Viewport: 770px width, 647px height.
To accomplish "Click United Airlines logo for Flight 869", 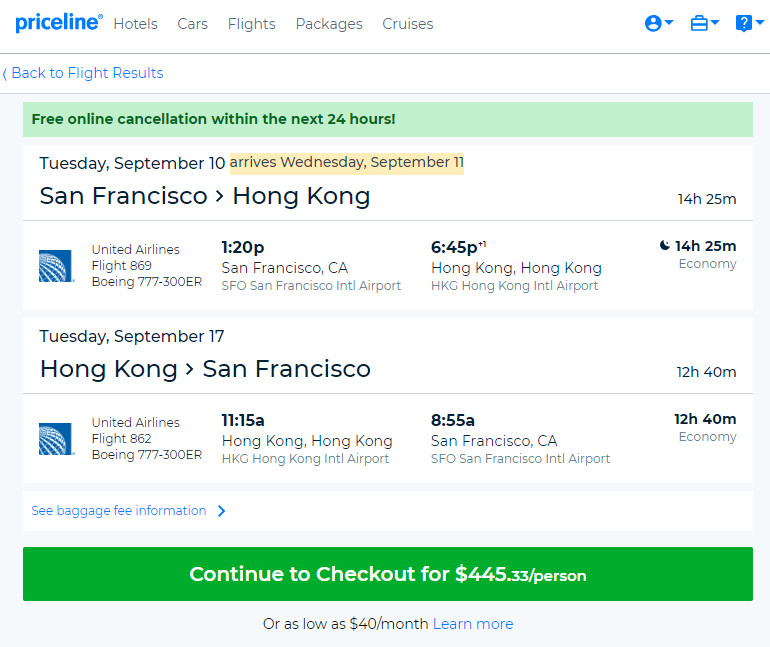I will coord(56,266).
